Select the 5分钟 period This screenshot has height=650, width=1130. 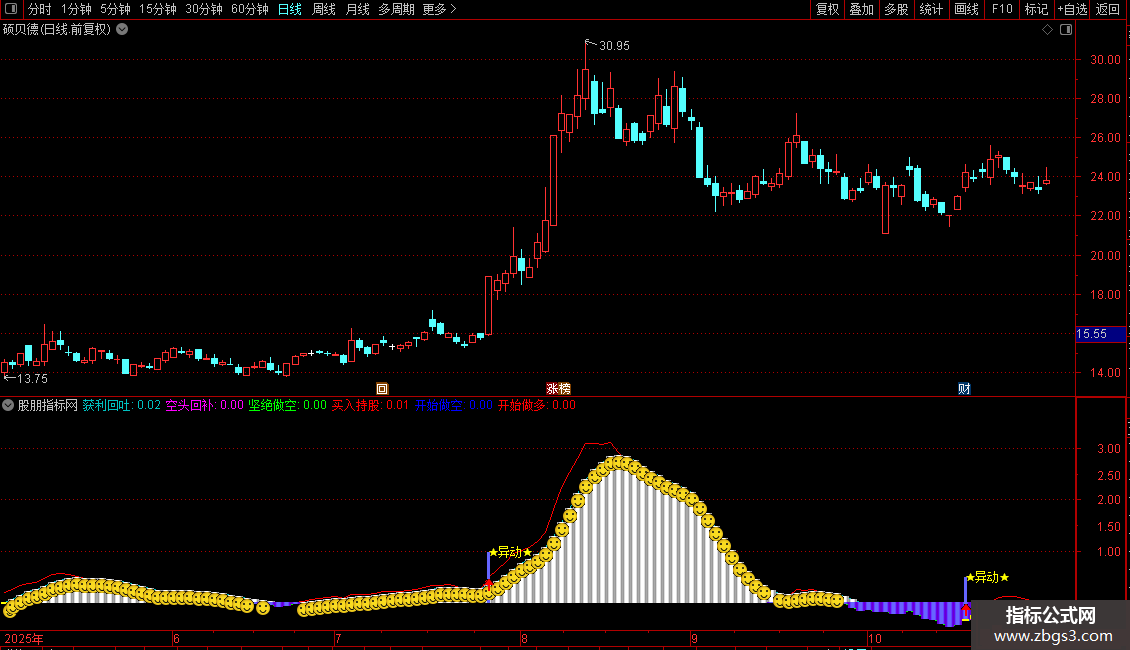pyautogui.click(x=115, y=9)
